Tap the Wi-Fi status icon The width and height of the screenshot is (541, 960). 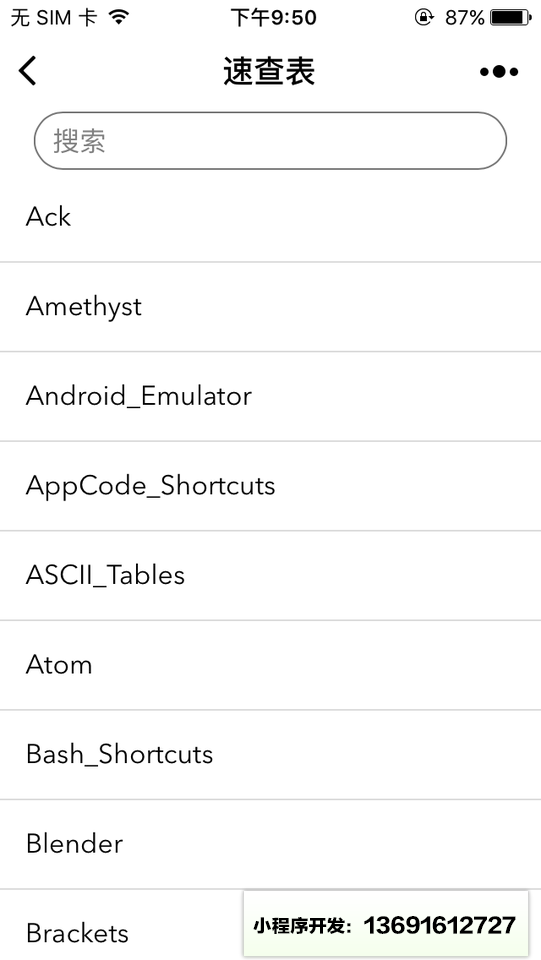(x=119, y=18)
